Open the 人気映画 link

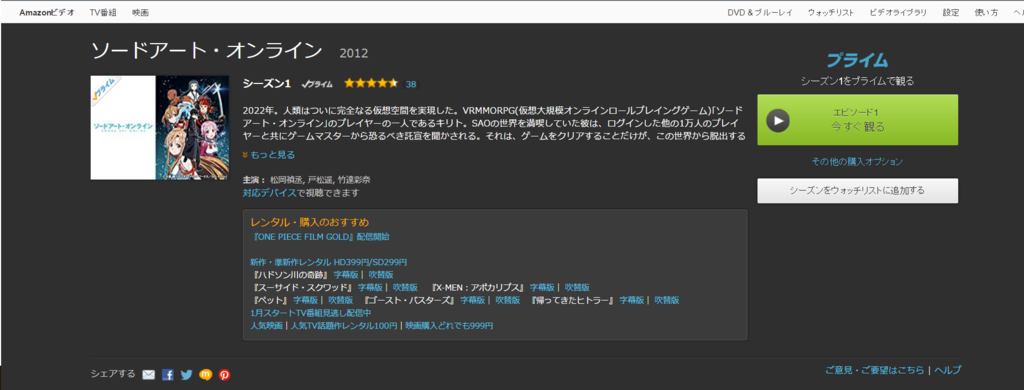point(266,325)
